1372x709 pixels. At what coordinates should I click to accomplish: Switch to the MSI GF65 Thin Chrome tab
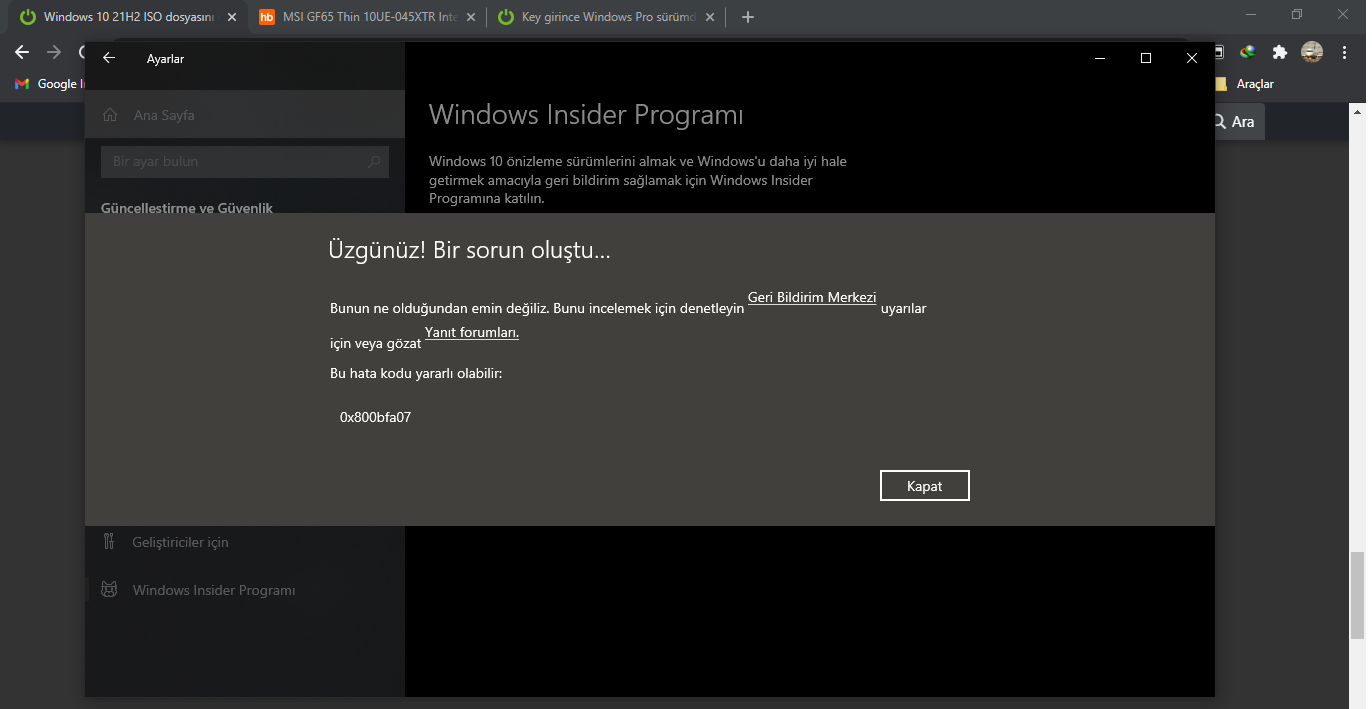coord(366,17)
